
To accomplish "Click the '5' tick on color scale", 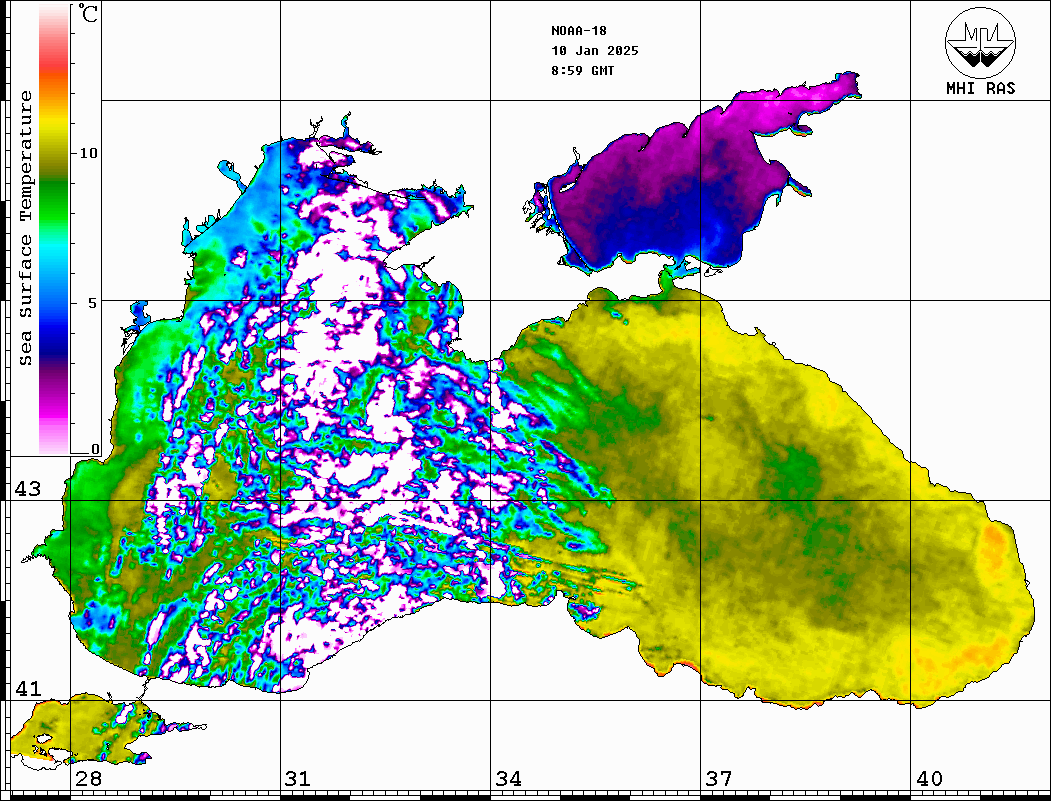I will pos(93,302).
